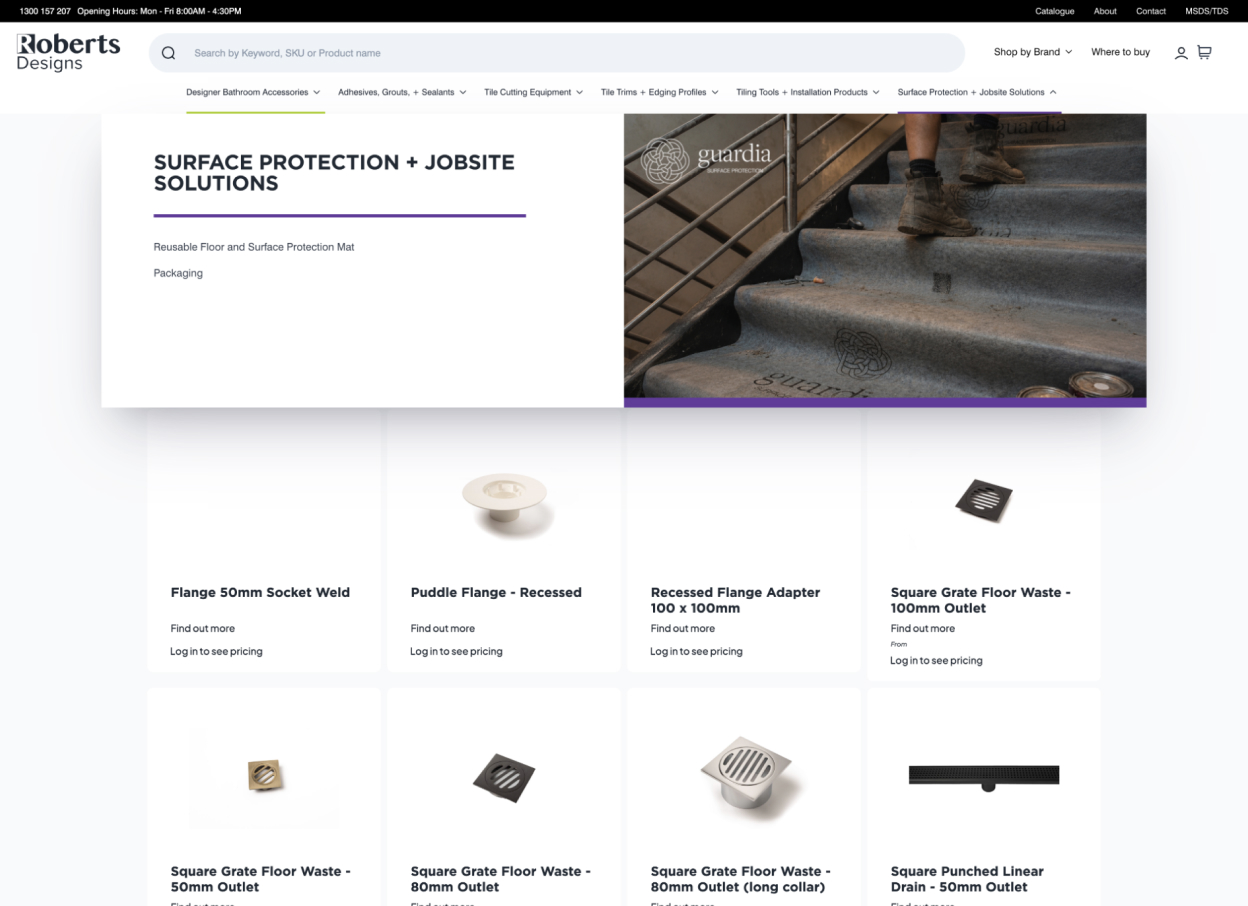Collapse Surface Protection + Jobsite Solutions menu
Image resolution: width=1248 pixels, height=906 pixels.
pyautogui.click(x=977, y=92)
